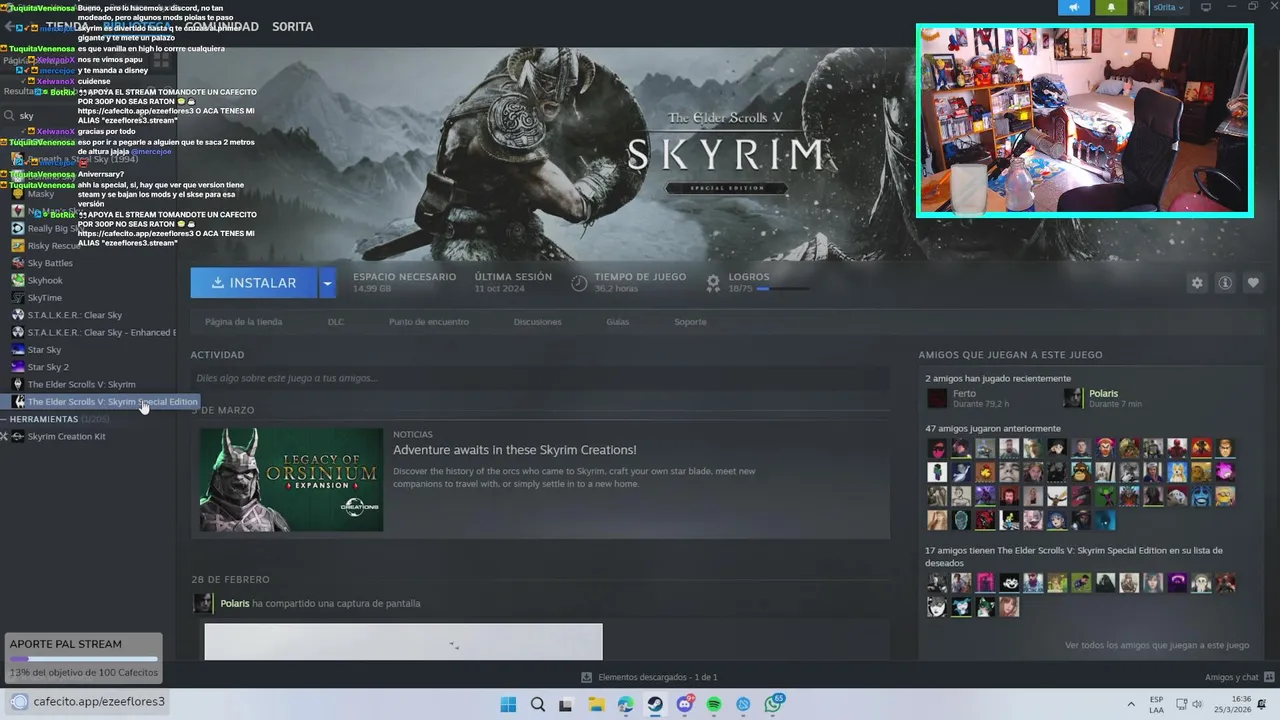Open the Discusiones tab

click(x=537, y=322)
